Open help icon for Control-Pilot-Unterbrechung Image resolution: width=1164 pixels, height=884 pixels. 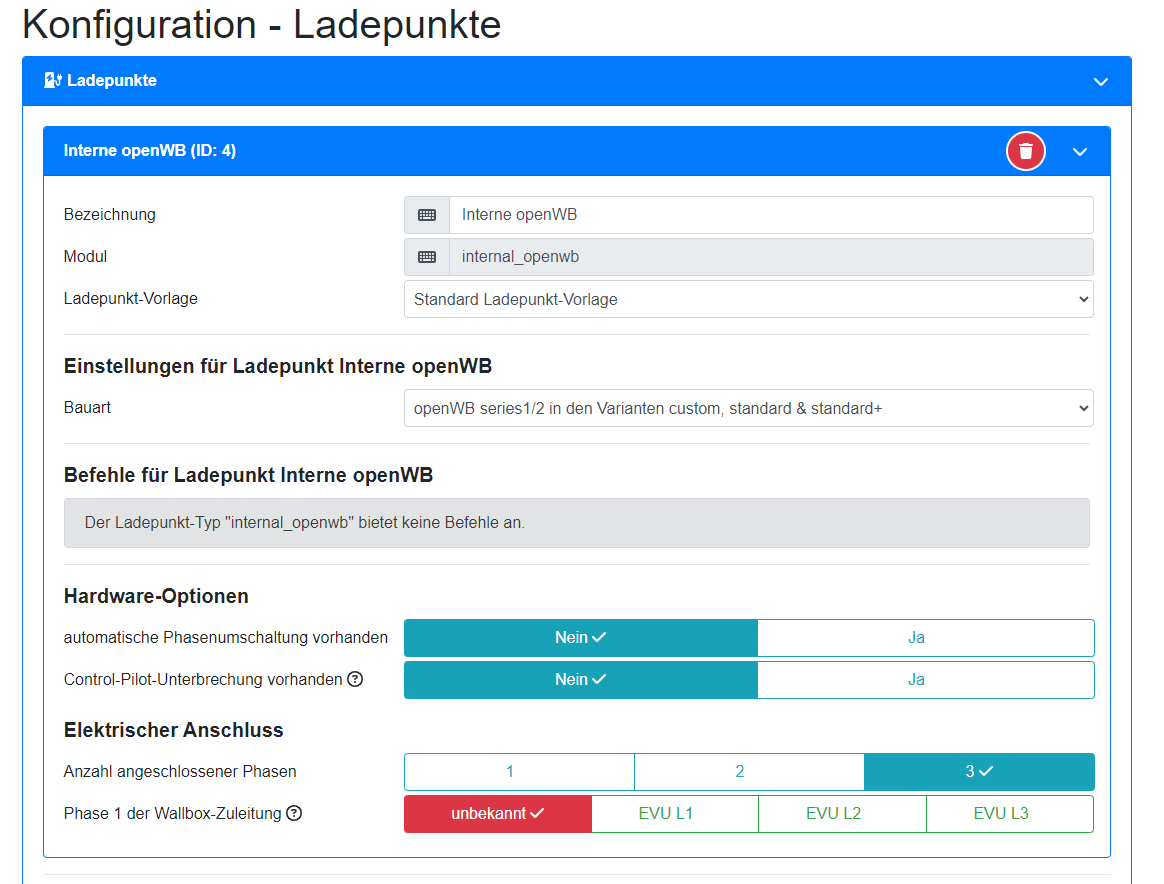pos(355,679)
